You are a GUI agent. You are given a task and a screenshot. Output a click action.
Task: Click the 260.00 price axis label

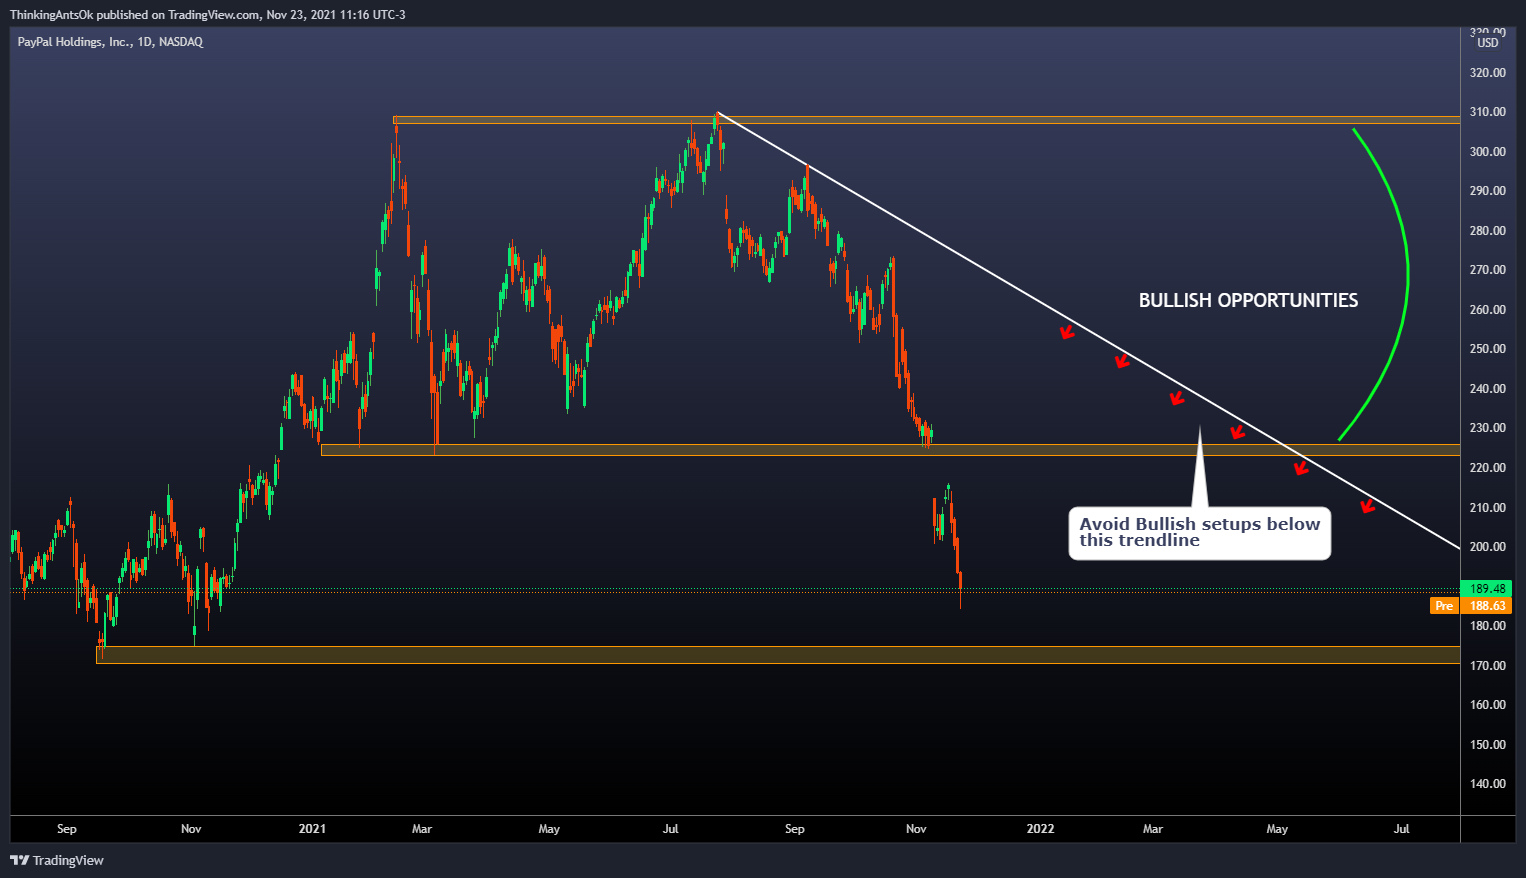(1488, 310)
